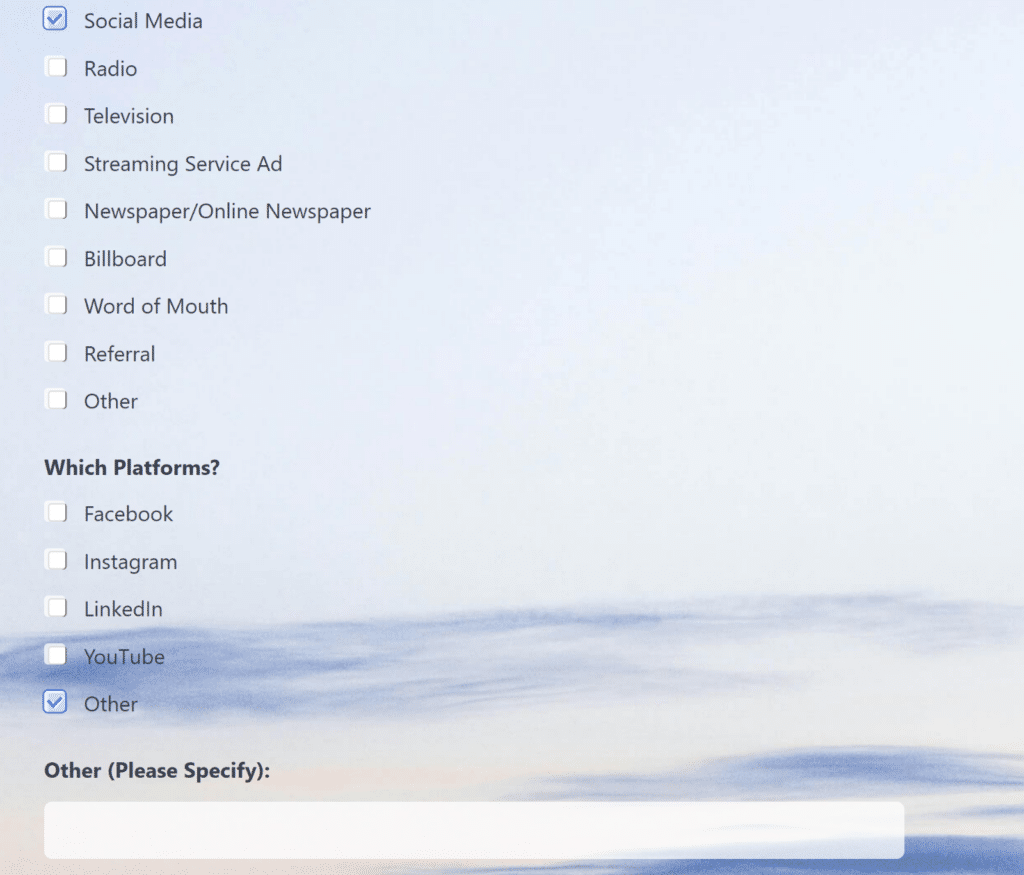Mark the Billboard checkbox
The image size is (1024, 875).
56,257
